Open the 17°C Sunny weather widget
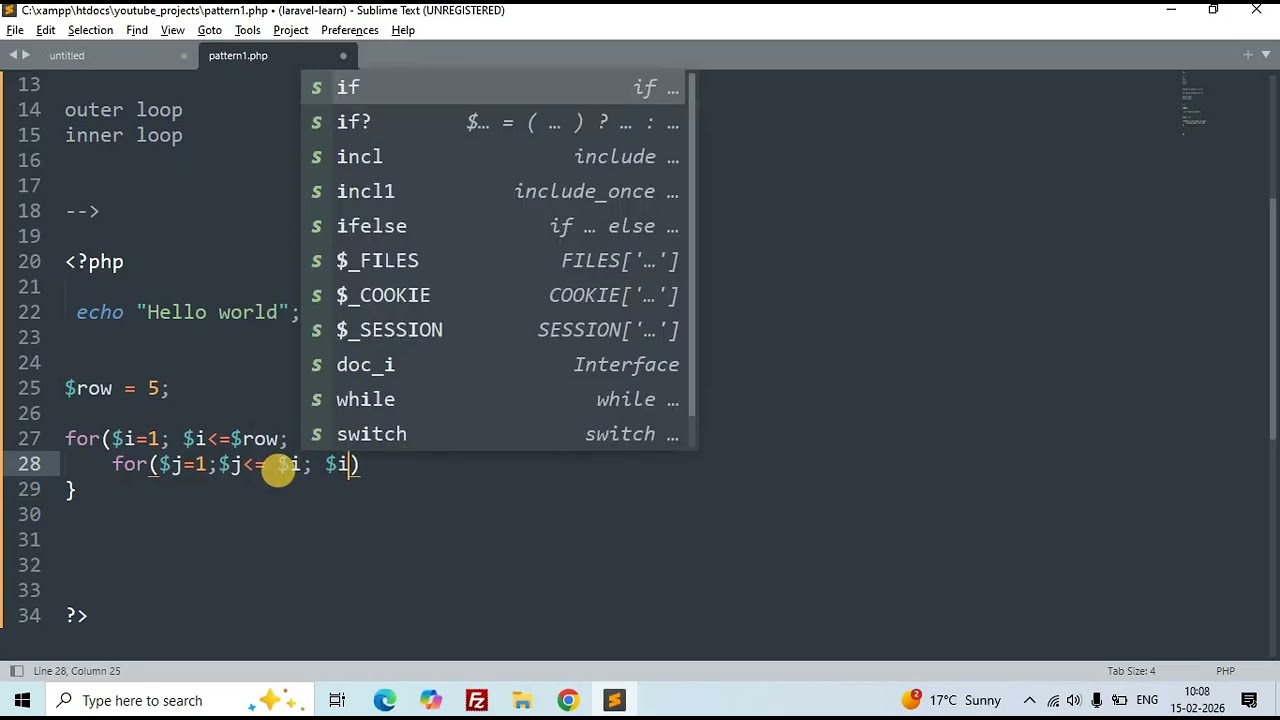 (951, 700)
